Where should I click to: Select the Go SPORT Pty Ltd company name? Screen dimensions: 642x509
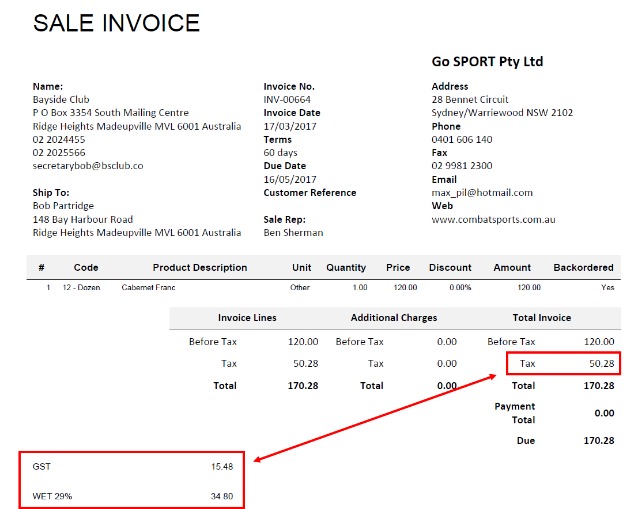487,62
